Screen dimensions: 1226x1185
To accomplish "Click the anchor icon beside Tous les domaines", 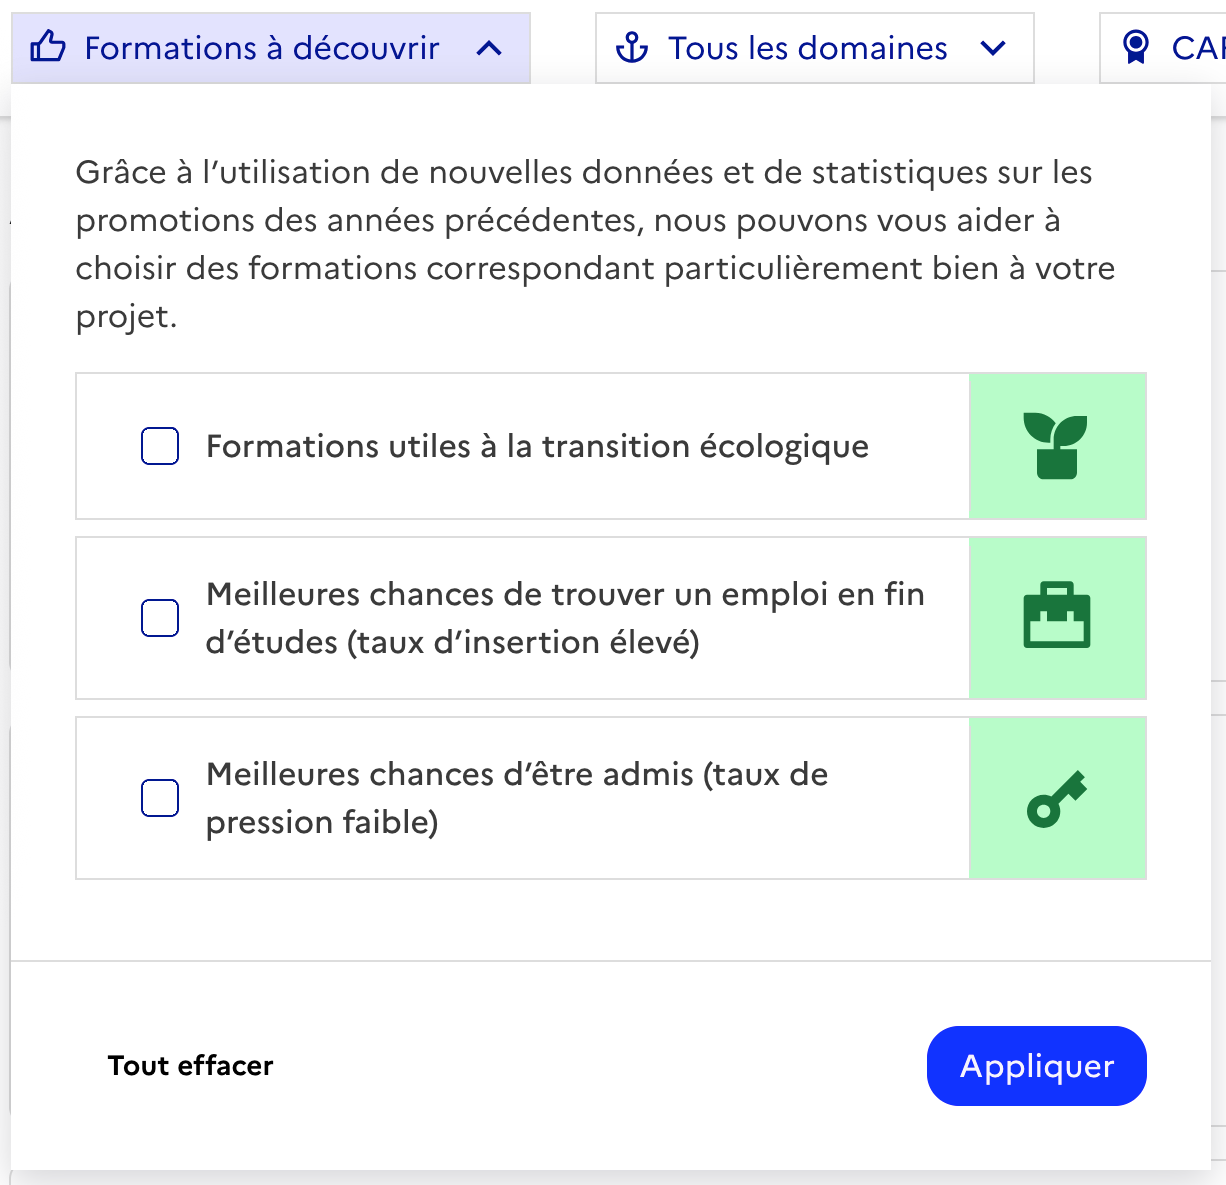I will coord(632,47).
